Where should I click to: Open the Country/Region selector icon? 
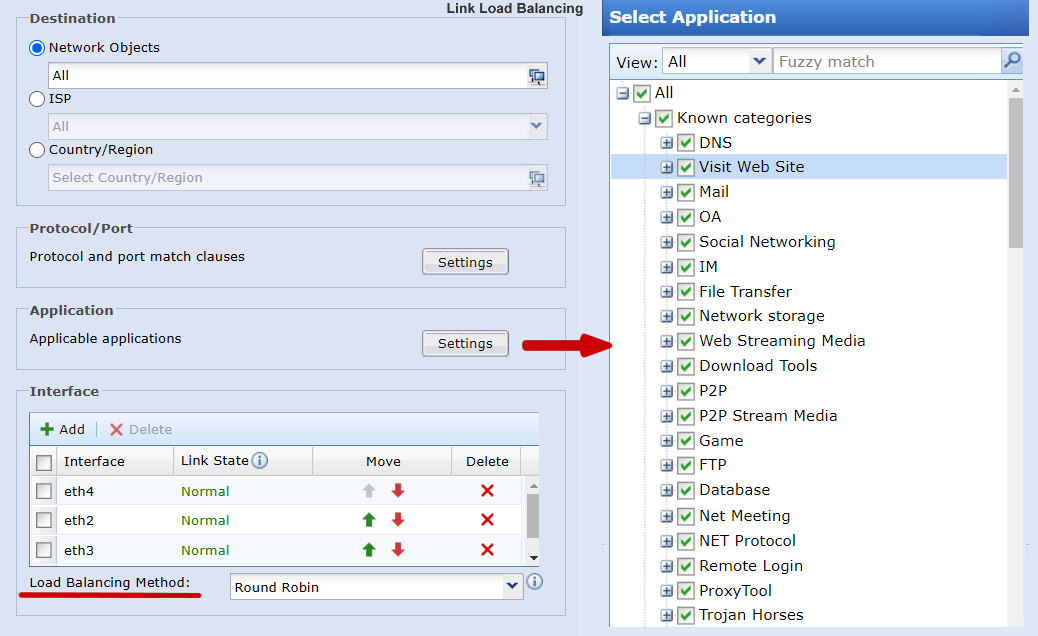[536, 177]
